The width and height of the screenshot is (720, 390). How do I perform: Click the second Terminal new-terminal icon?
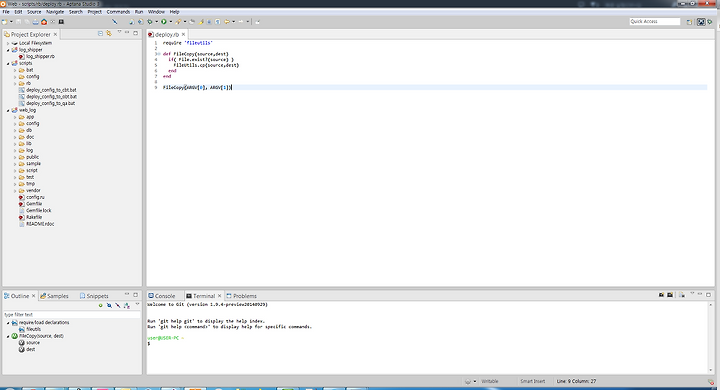[670, 295]
